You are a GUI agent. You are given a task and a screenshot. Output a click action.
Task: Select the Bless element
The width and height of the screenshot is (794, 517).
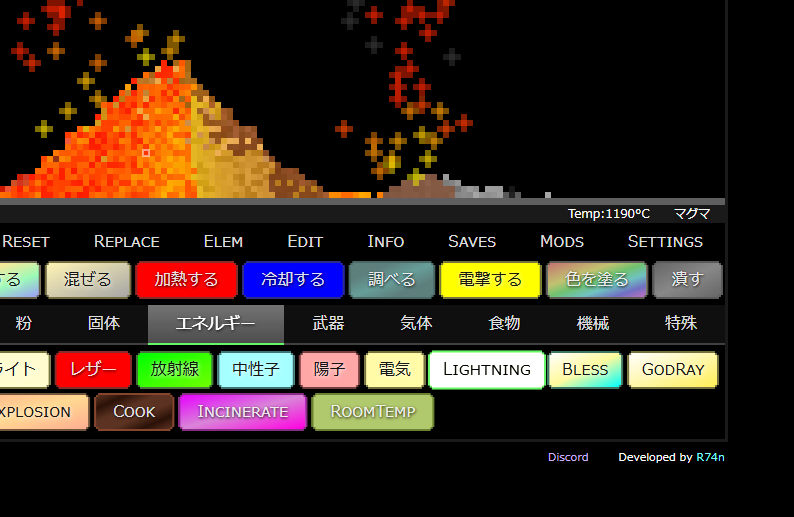[x=585, y=369]
